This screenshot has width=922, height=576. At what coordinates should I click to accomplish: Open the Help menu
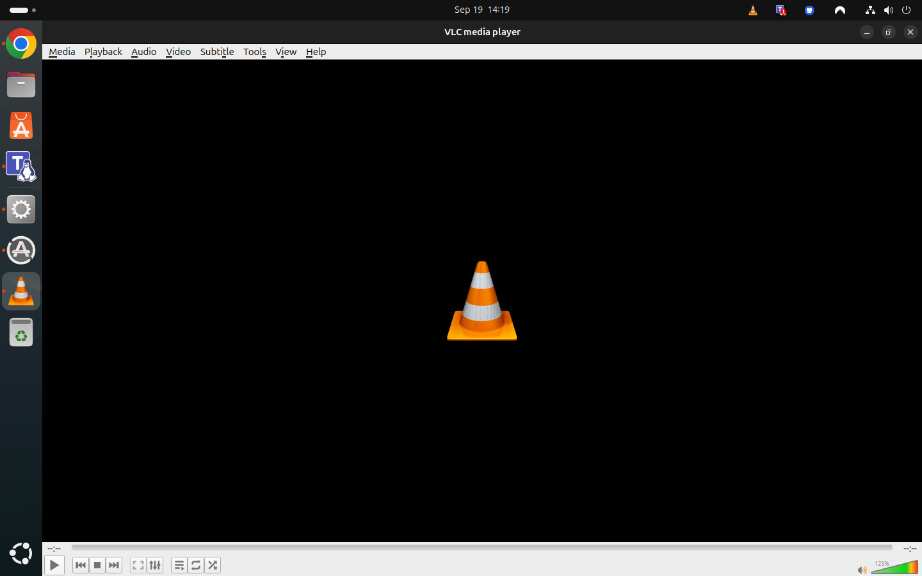[316, 52]
